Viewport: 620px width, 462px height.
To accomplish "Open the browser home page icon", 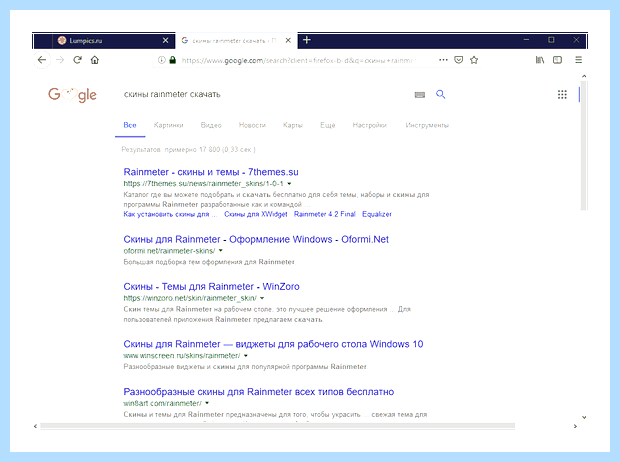I will coord(95,60).
